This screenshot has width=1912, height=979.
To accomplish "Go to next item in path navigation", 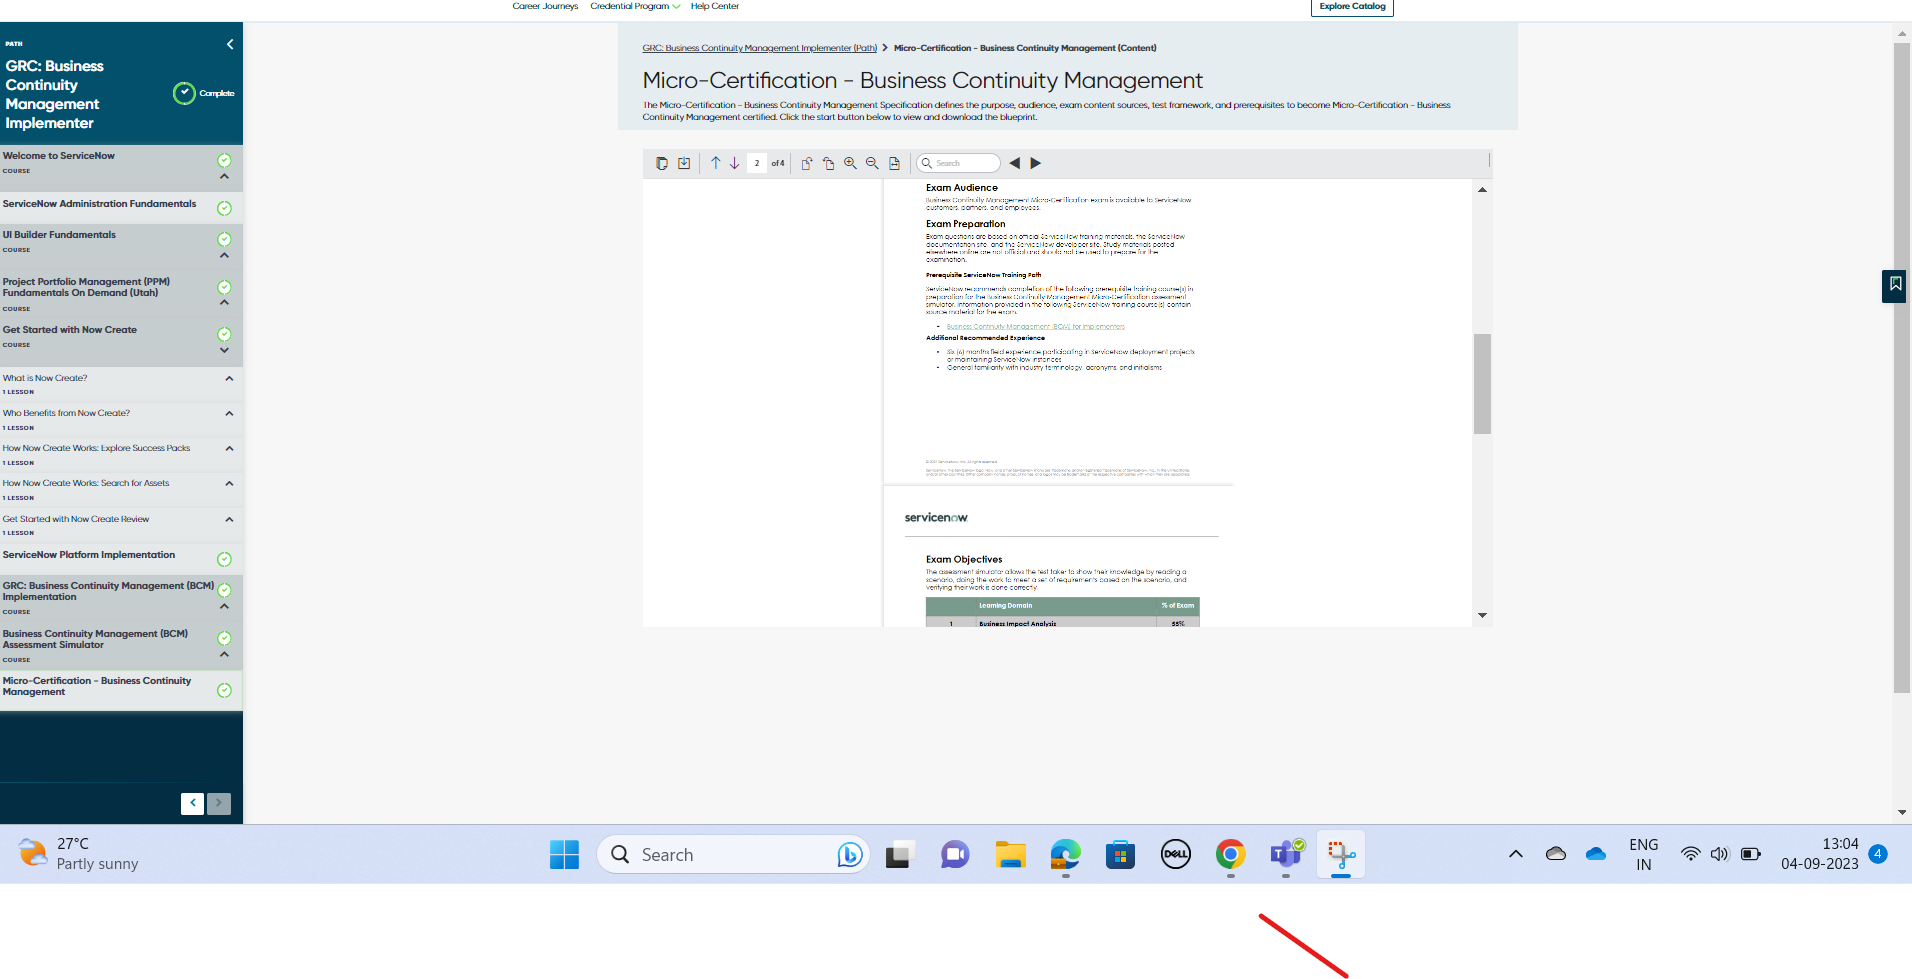I will coord(219,803).
